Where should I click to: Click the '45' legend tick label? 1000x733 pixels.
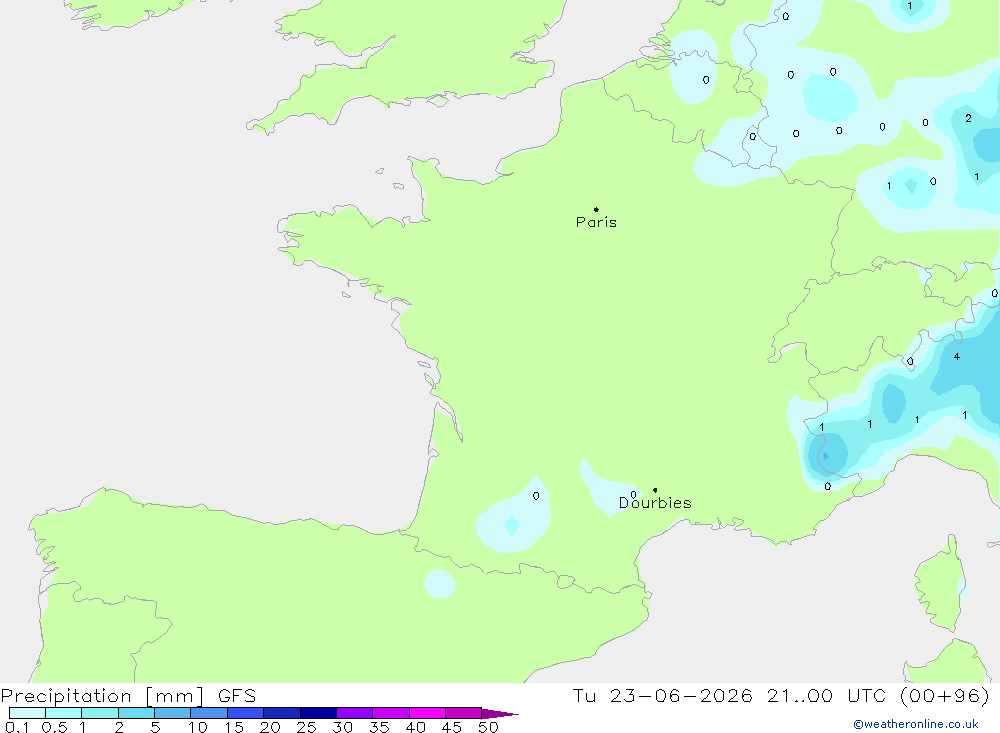(x=452, y=727)
